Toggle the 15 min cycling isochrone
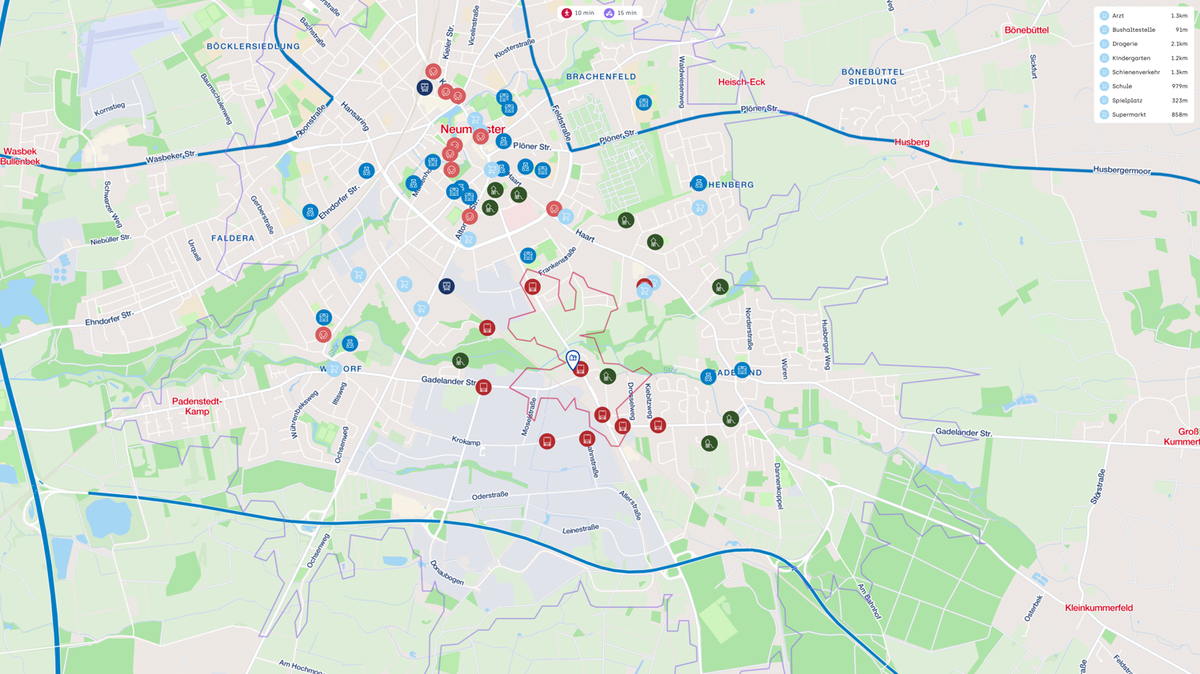Viewport: 1200px width, 674px height. tap(619, 13)
